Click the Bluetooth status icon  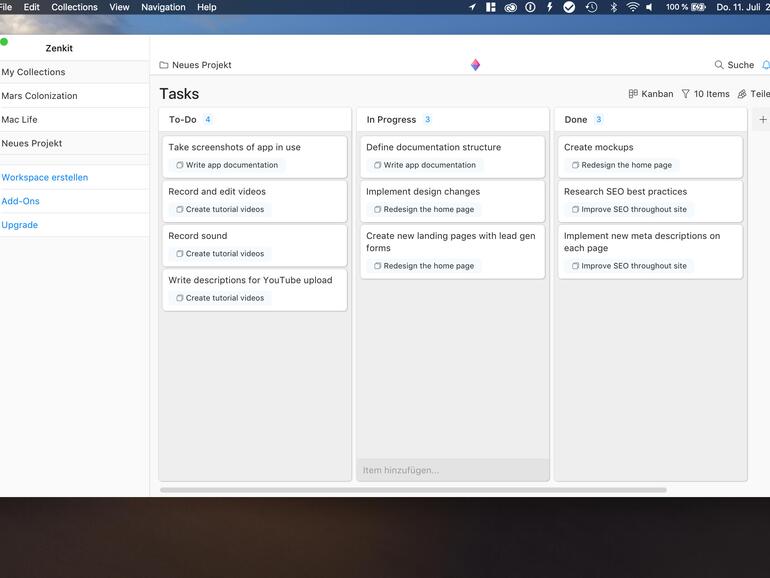[x=613, y=7]
